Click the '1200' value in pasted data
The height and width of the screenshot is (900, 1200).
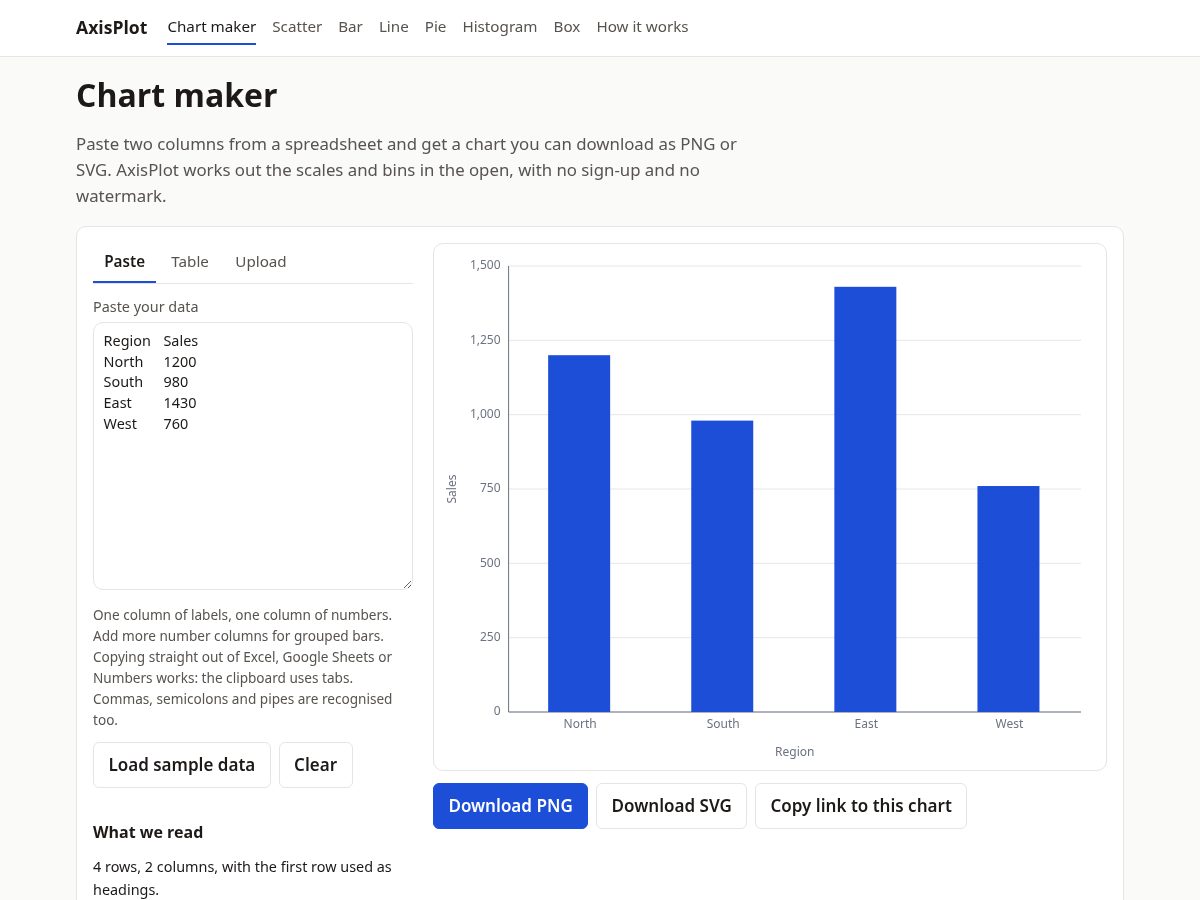click(180, 362)
